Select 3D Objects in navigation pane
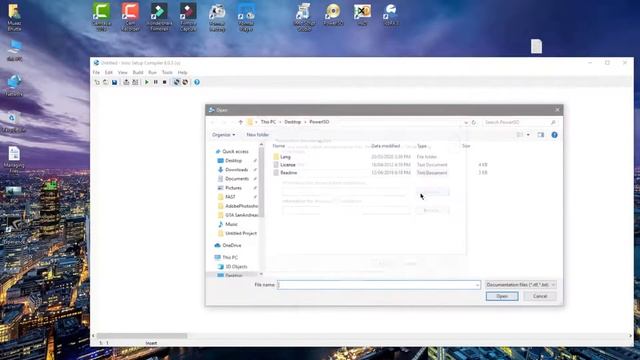640x360 pixels. tap(236, 267)
